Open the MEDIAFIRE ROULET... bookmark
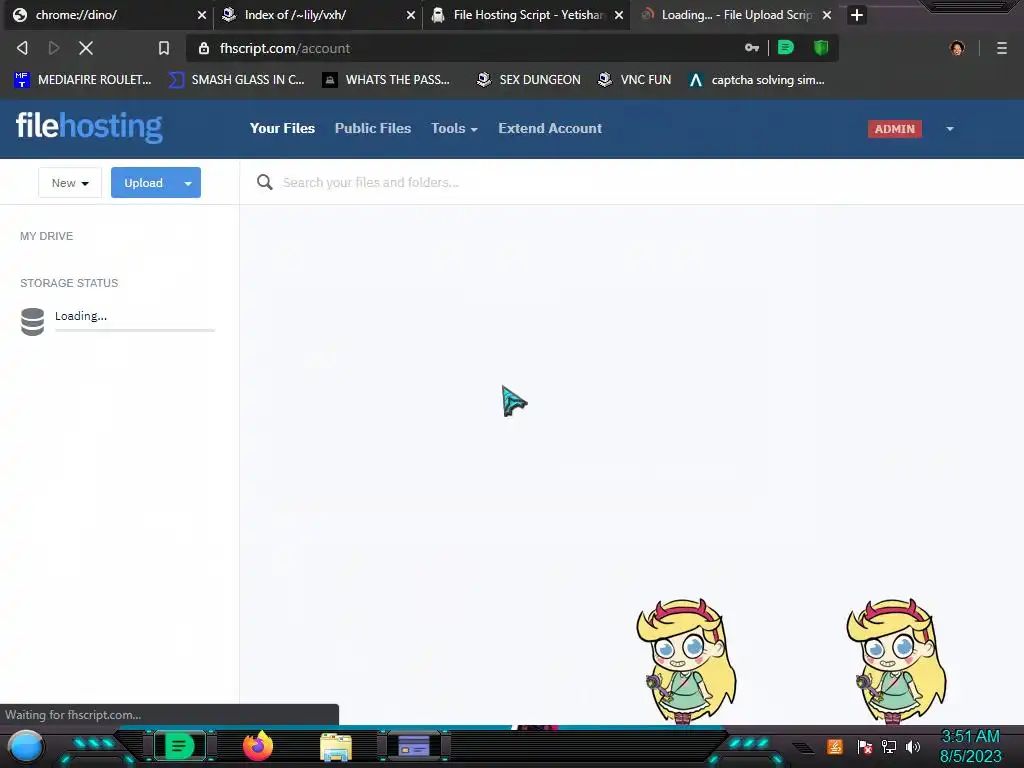 click(x=82, y=80)
